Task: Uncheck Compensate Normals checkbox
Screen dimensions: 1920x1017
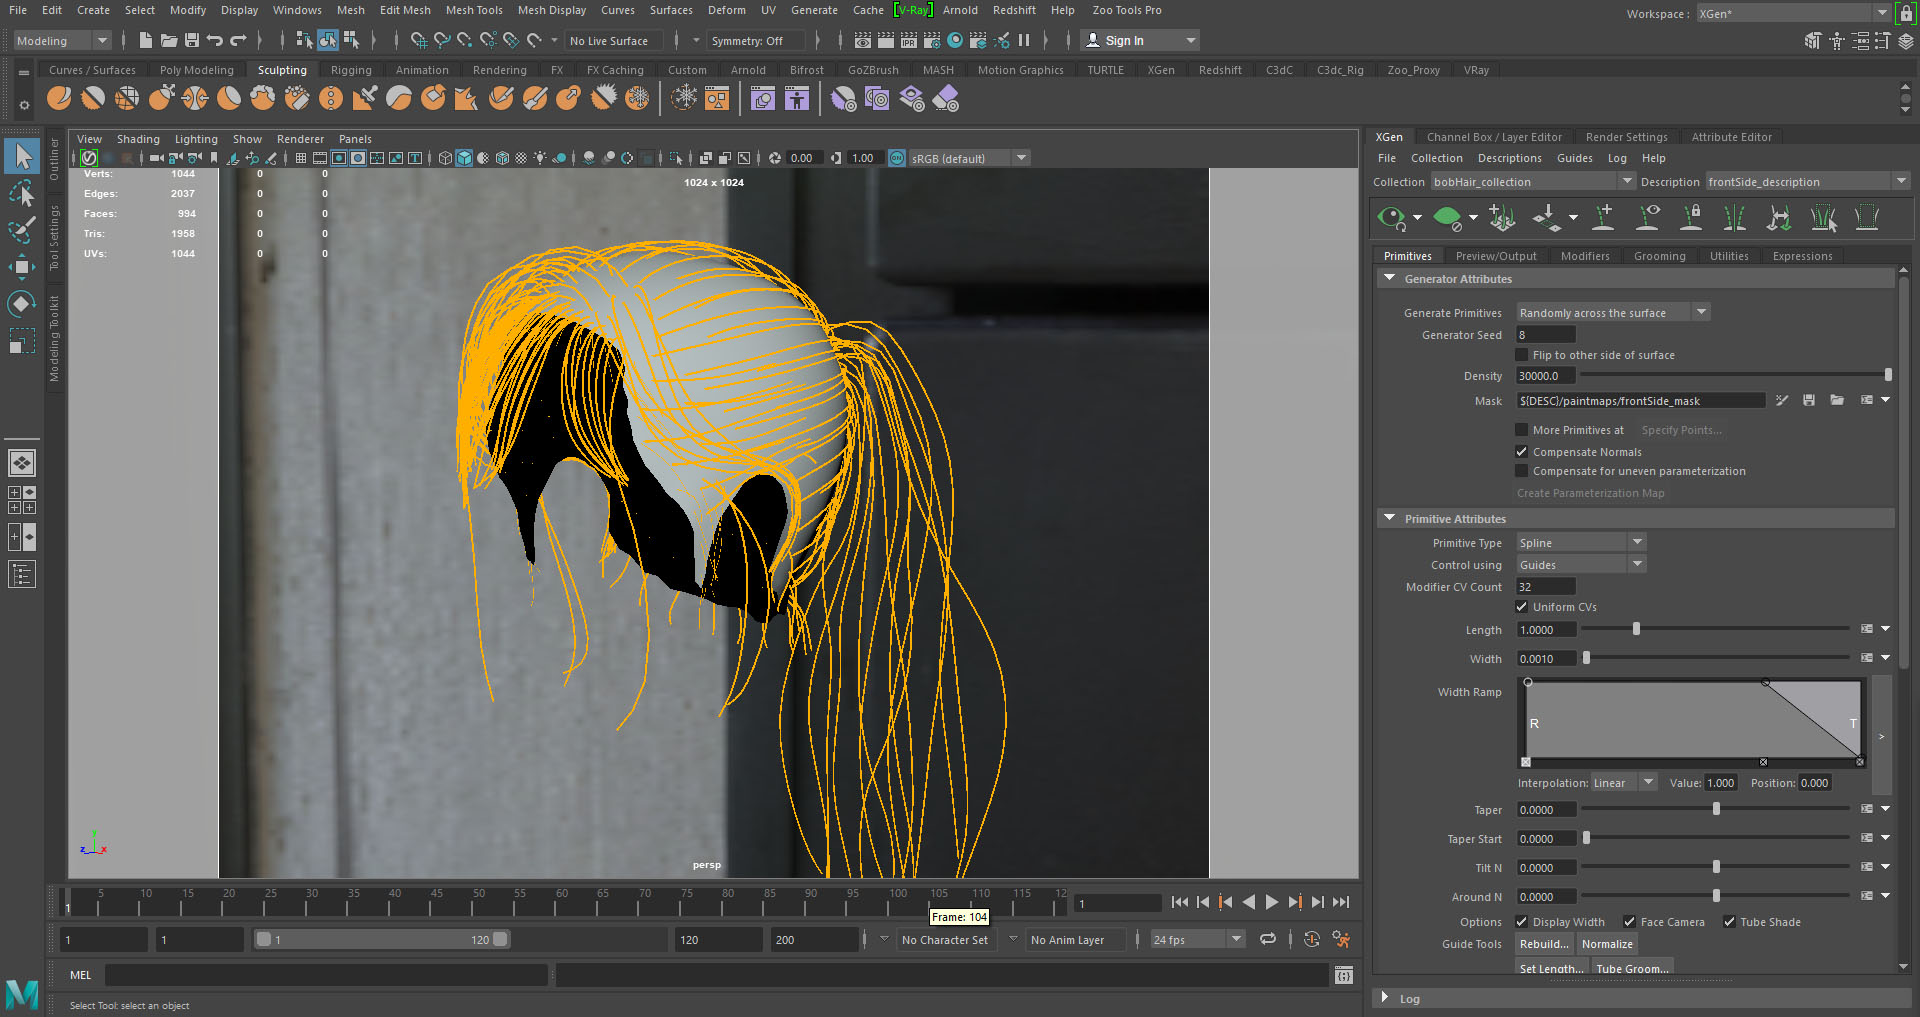Action: (x=1522, y=452)
